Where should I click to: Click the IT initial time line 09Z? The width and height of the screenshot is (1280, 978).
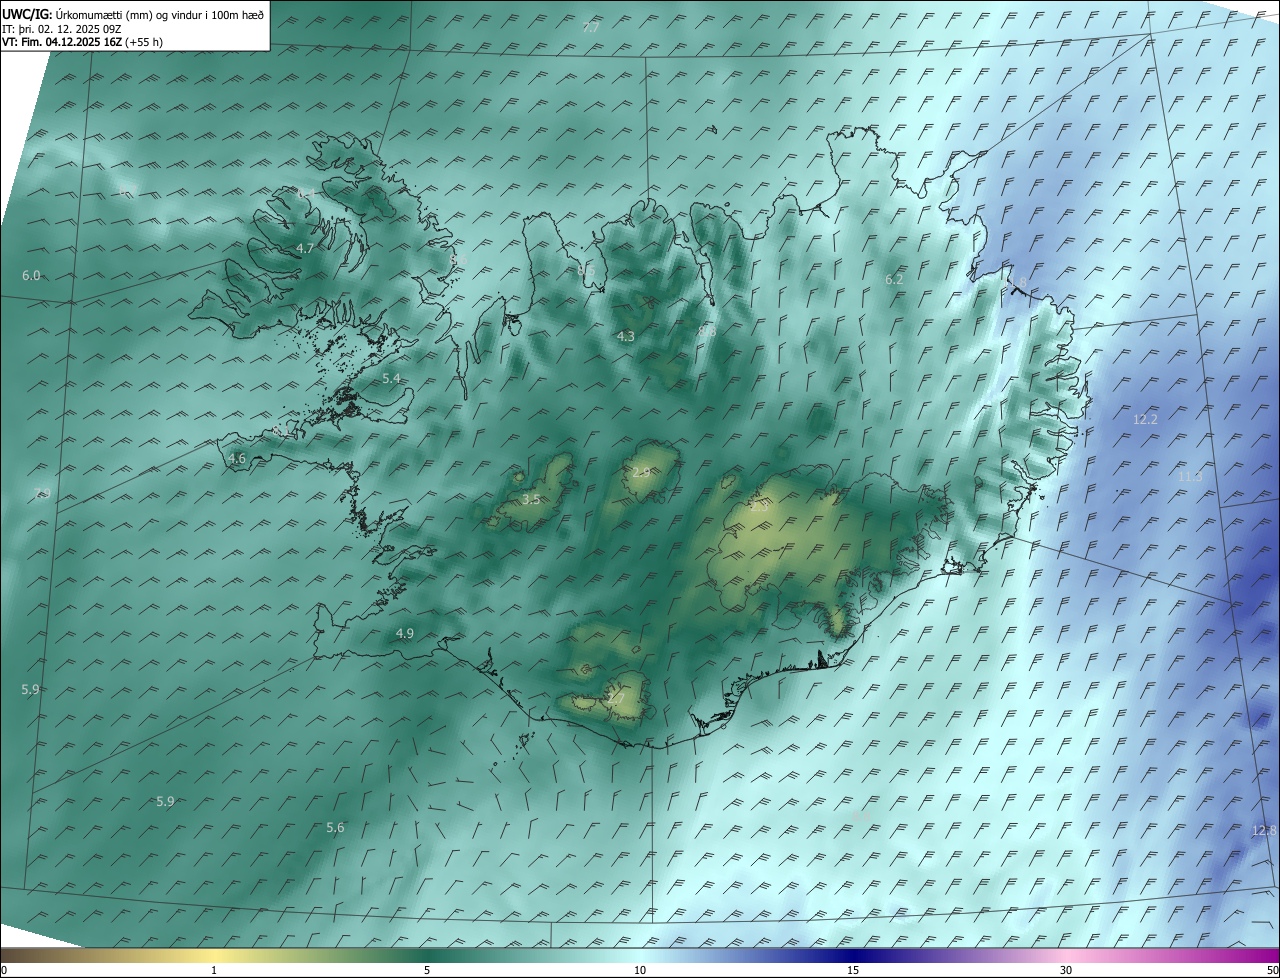tap(62, 28)
